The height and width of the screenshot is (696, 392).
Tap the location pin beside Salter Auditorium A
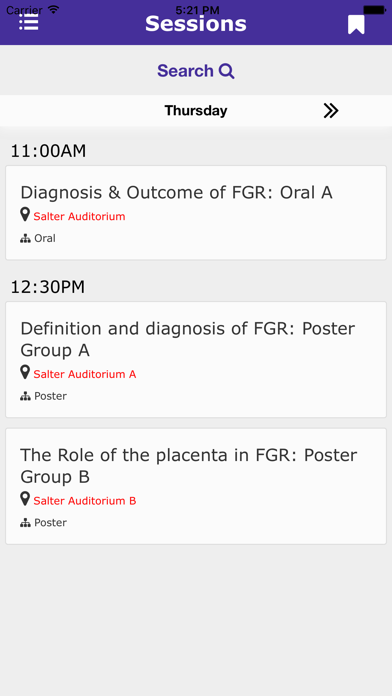pyautogui.click(x=25, y=372)
